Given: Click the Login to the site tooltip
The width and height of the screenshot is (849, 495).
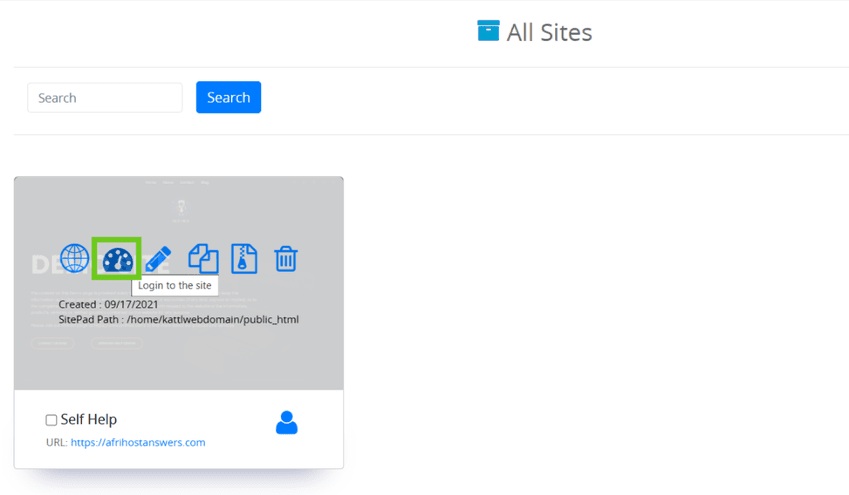Looking at the screenshot, I should pos(175,286).
